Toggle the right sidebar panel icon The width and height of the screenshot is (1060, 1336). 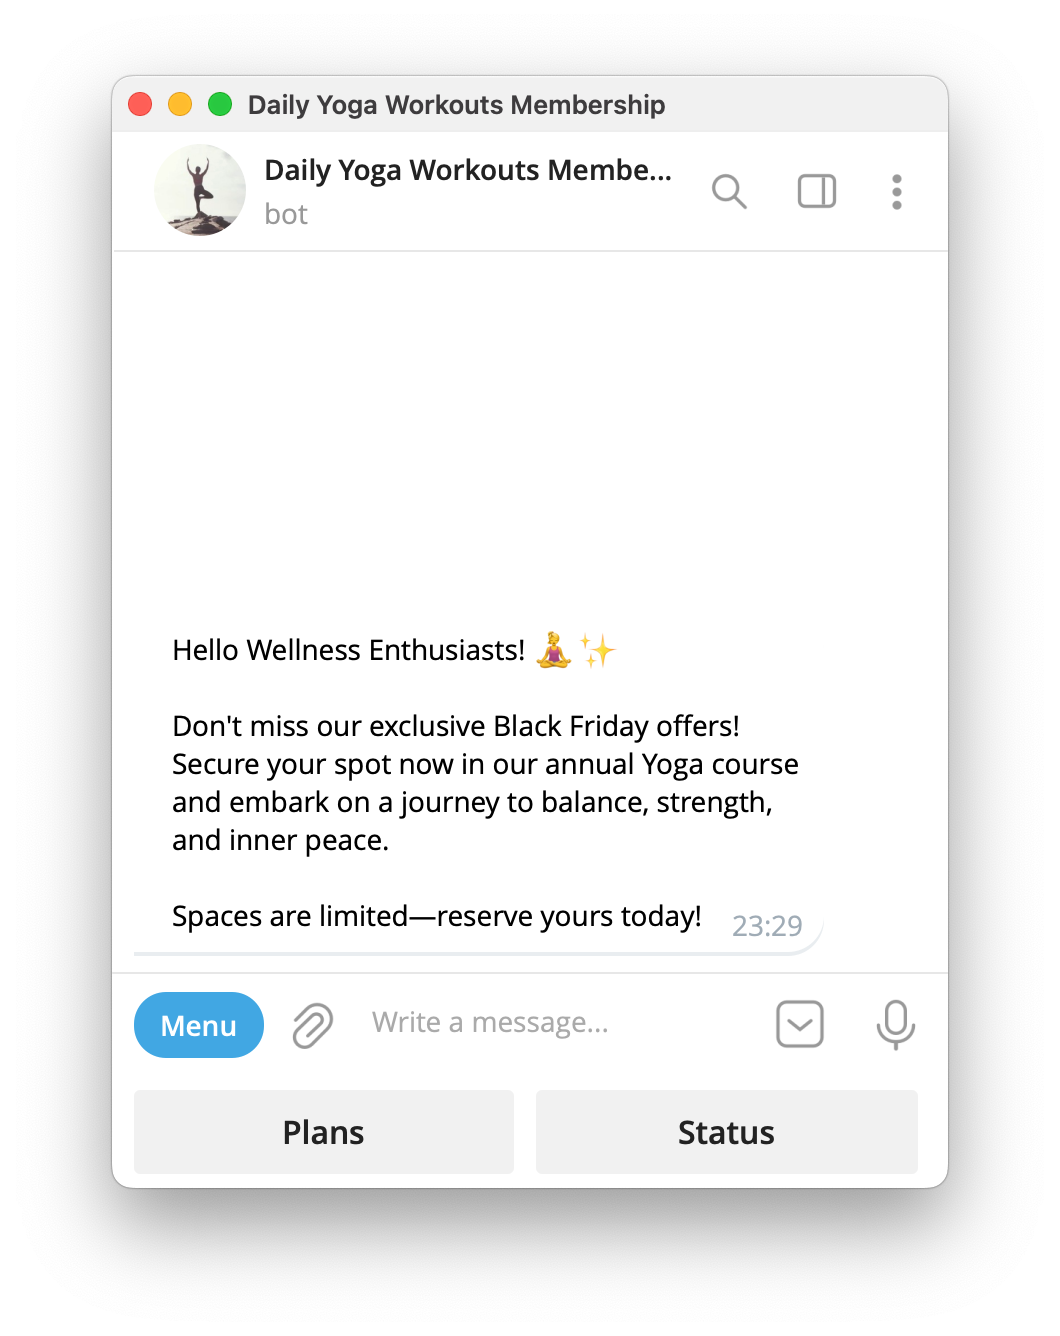coord(817,191)
